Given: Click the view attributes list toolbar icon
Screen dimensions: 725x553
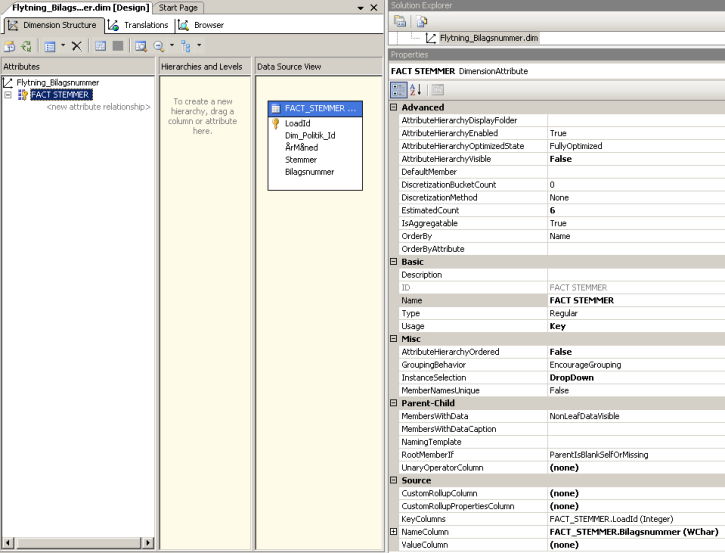Looking at the screenshot, I should (49, 46).
